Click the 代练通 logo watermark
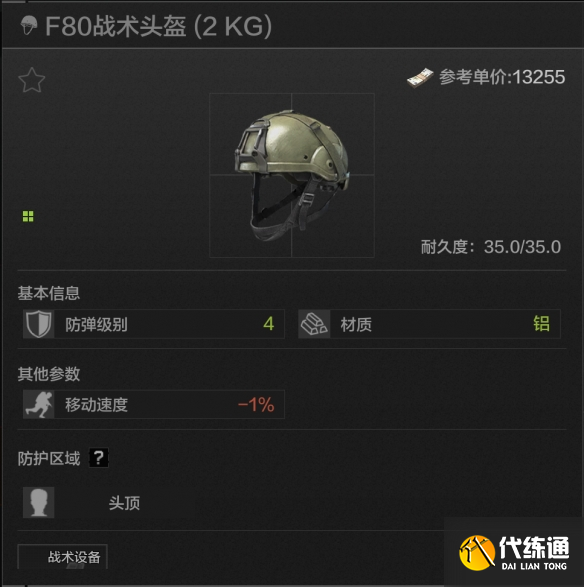The width and height of the screenshot is (584, 587). click(x=514, y=553)
